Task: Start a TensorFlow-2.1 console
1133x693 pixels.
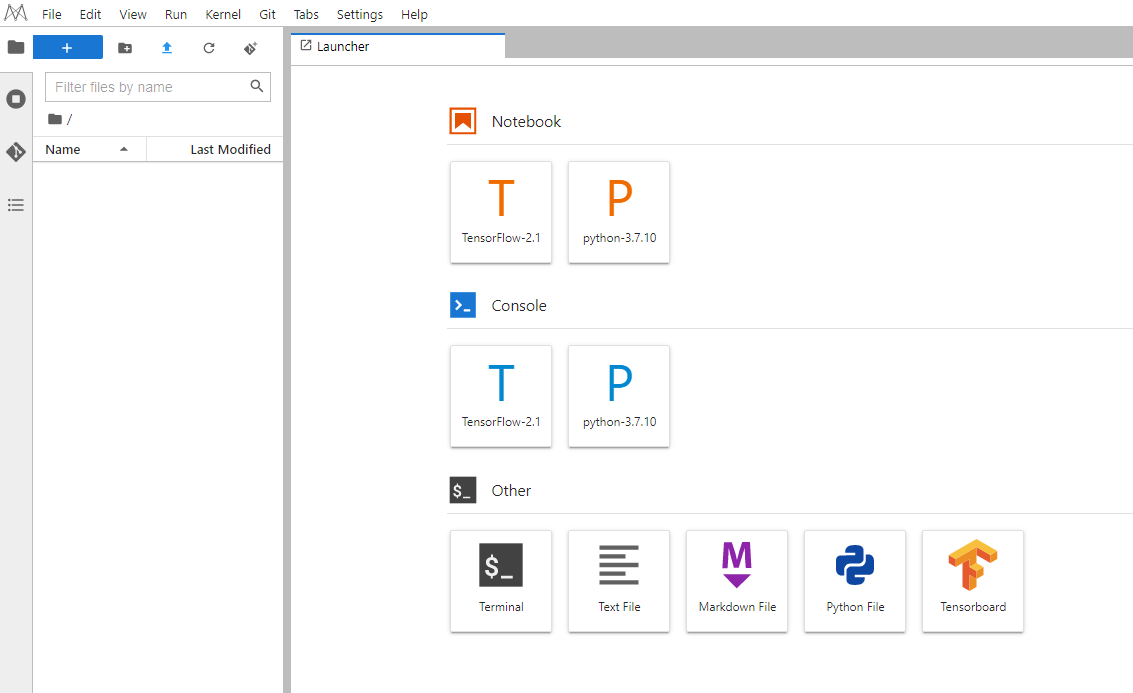Action: point(501,396)
